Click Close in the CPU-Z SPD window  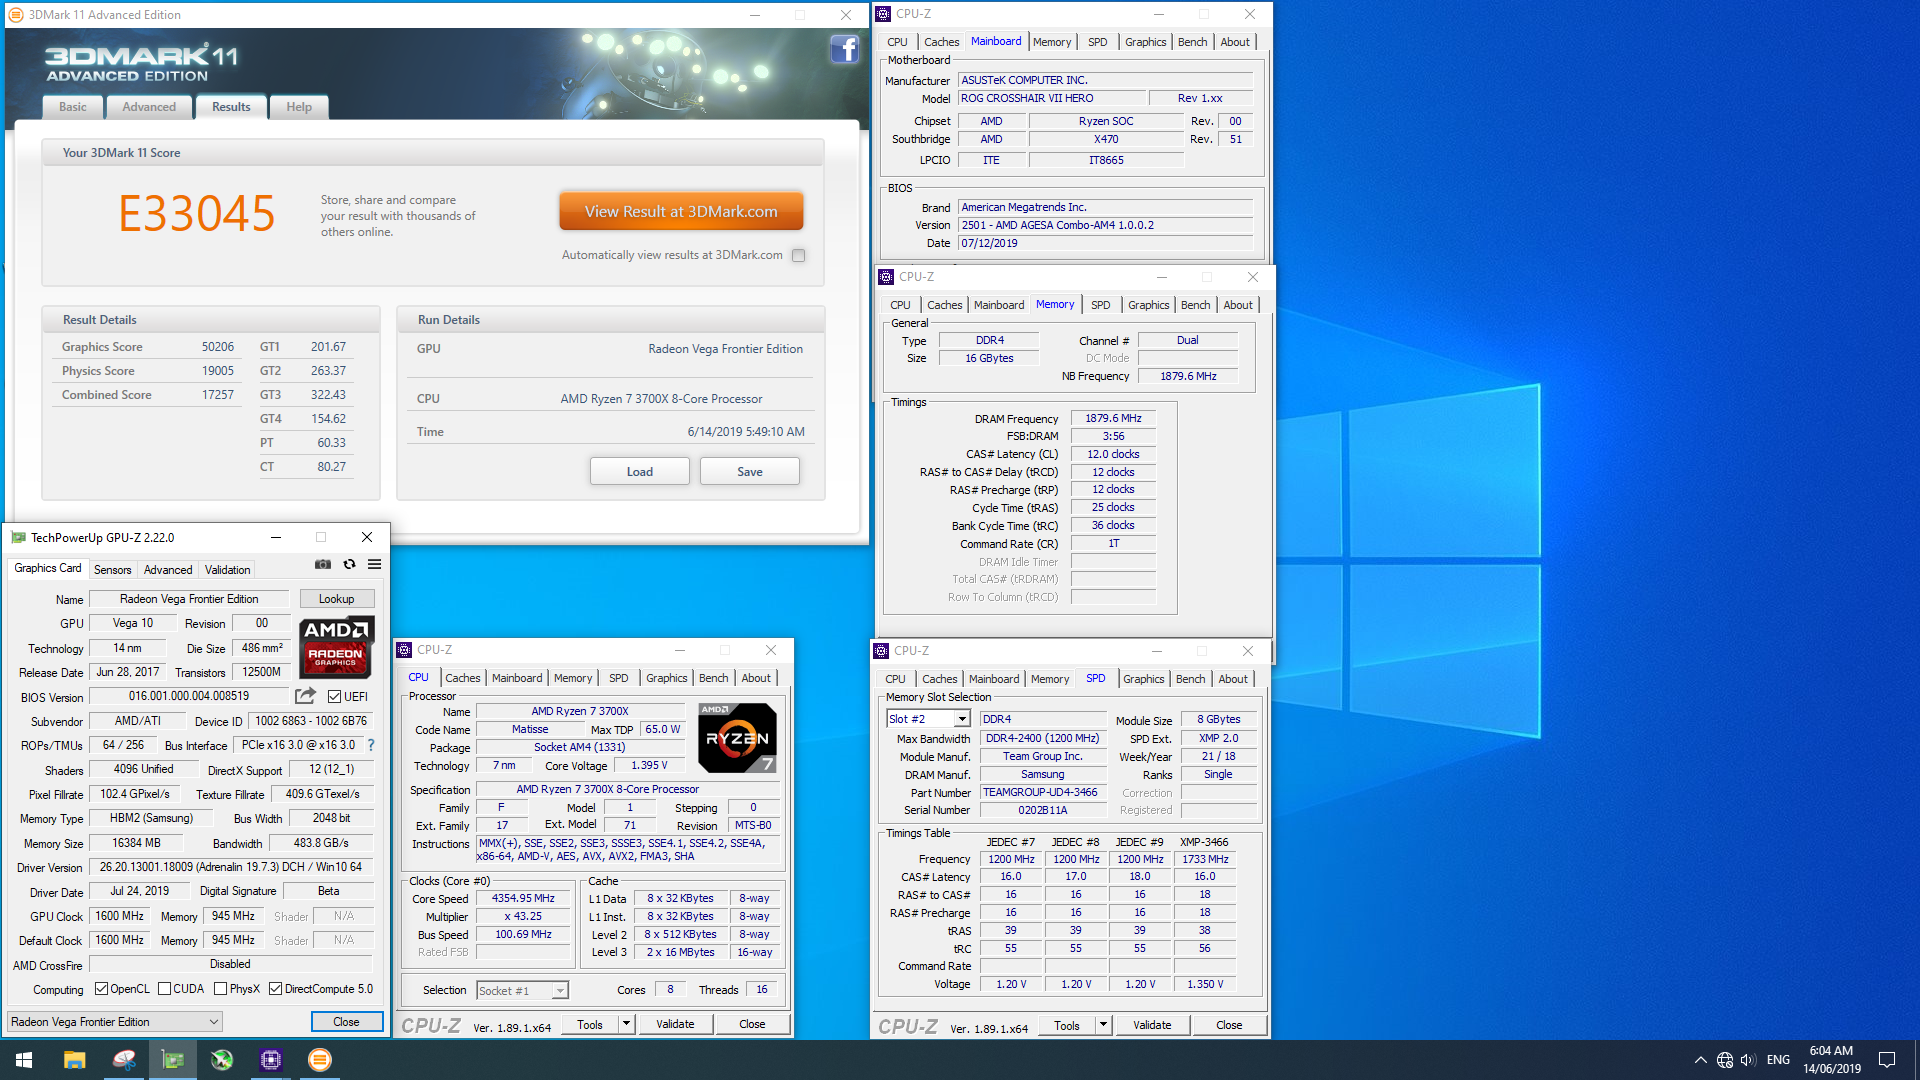click(x=1230, y=1025)
